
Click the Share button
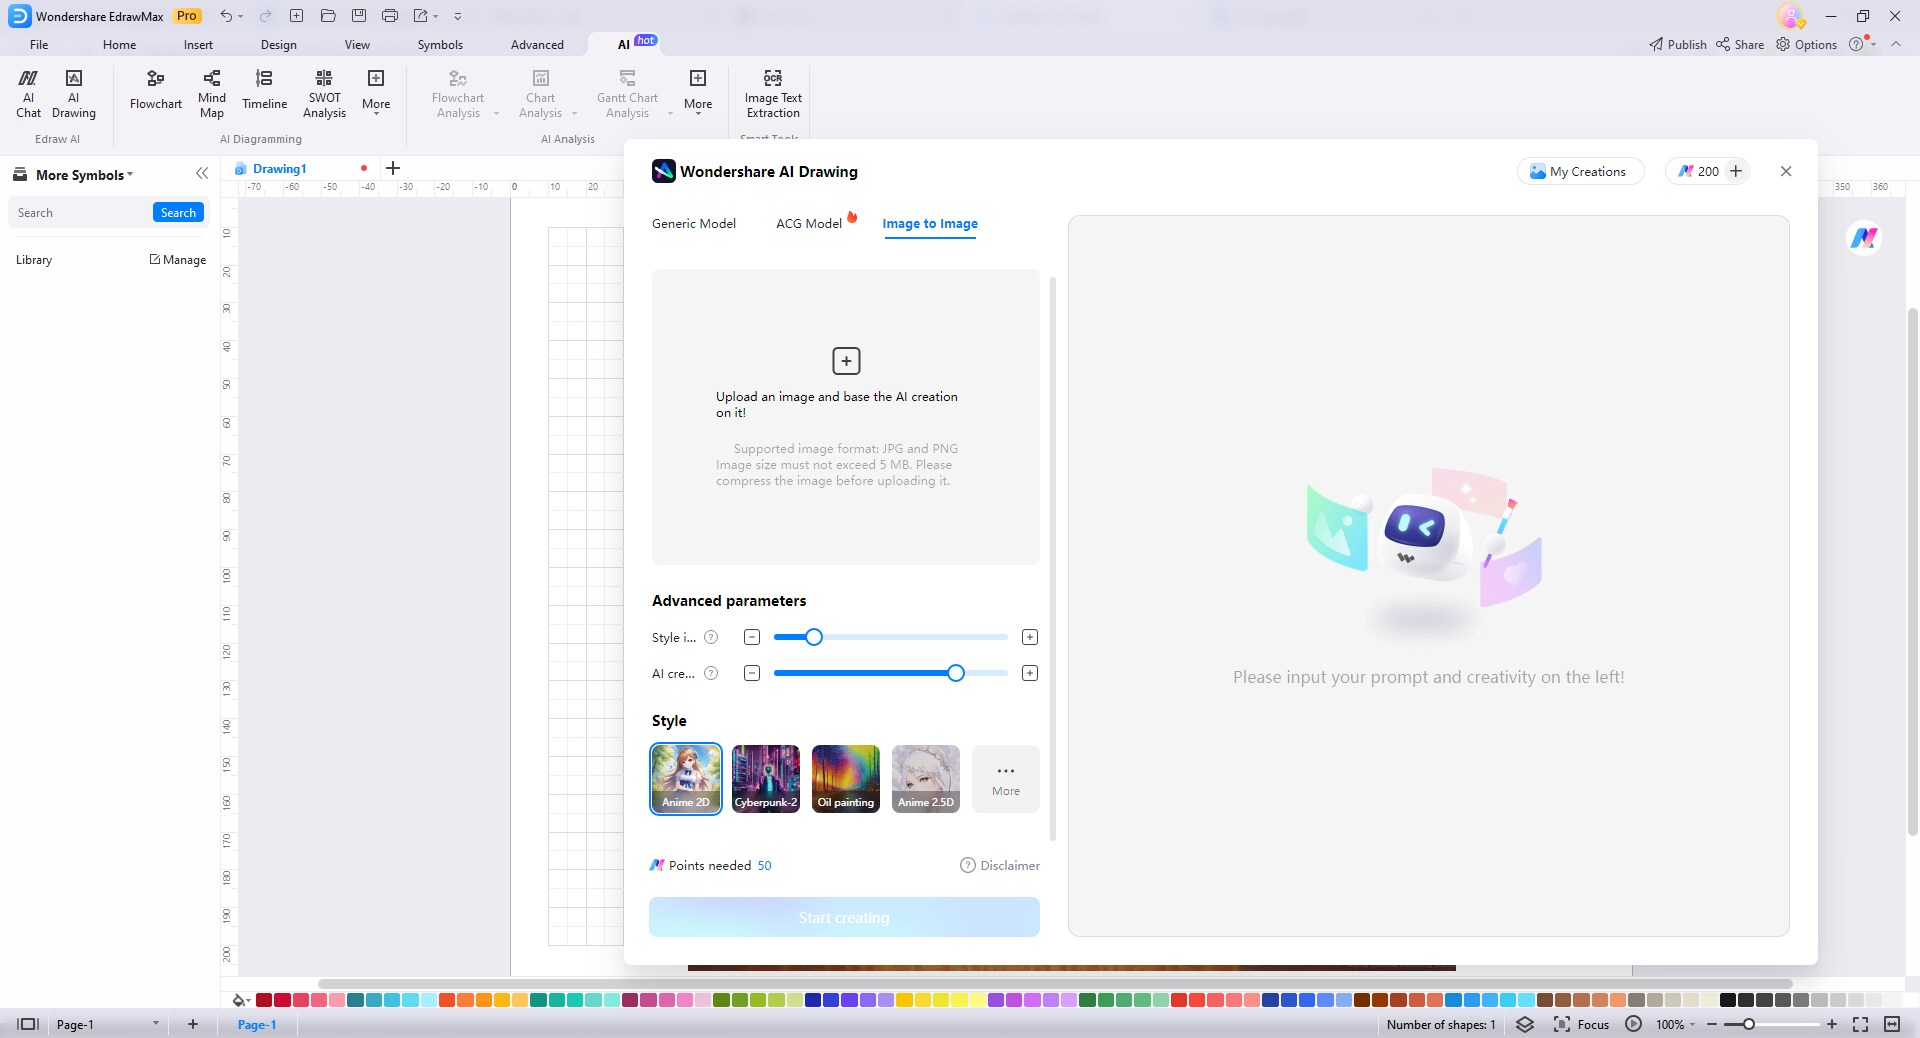[1740, 44]
